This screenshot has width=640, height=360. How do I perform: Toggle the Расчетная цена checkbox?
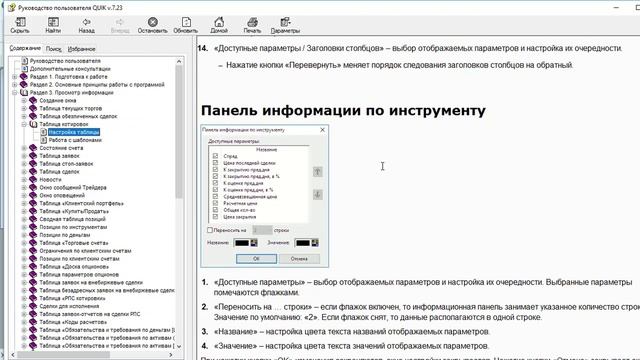point(216,203)
